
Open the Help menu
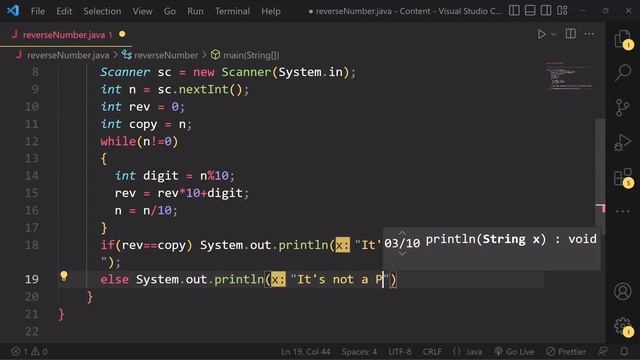click(x=271, y=11)
